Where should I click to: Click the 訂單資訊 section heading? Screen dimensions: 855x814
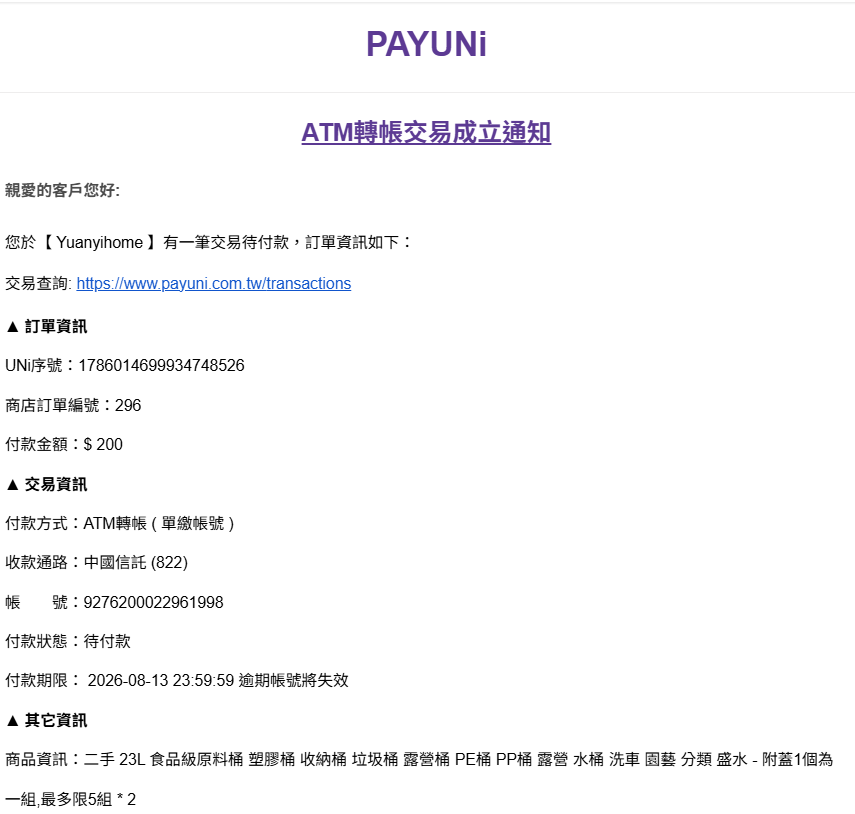(46, 327)
